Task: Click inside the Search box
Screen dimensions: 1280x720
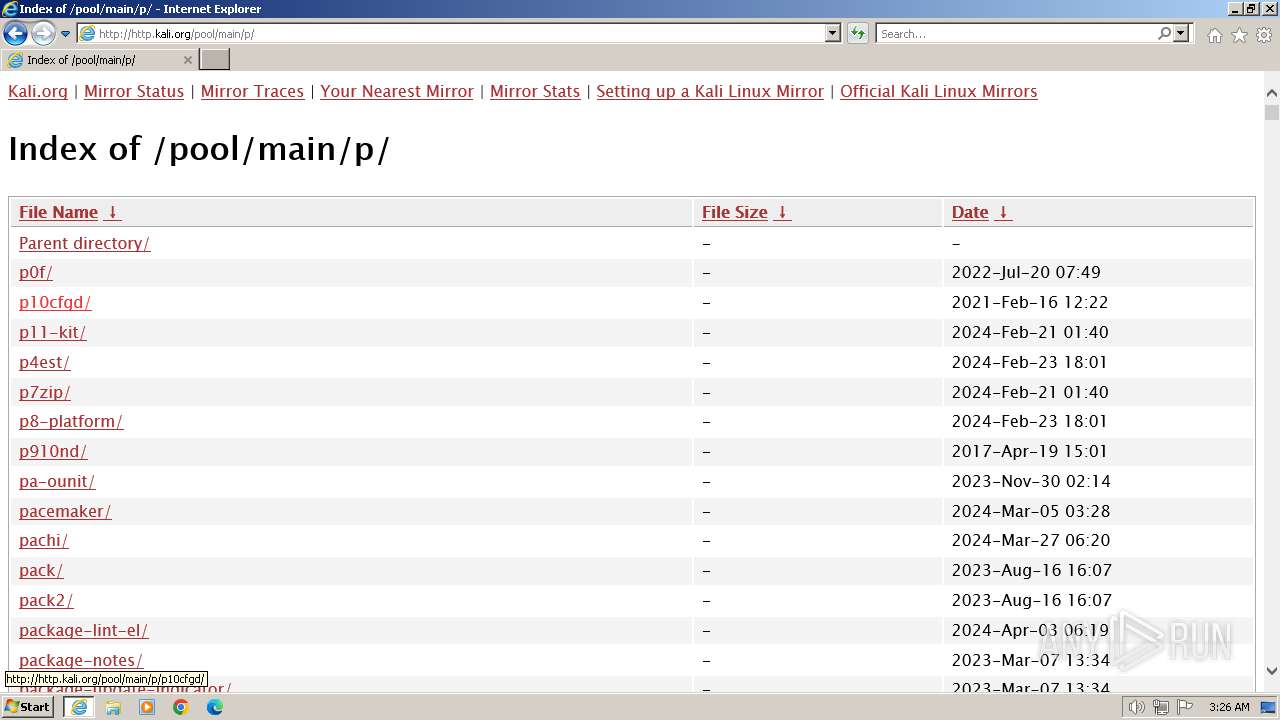Action: coord(1015,34)
